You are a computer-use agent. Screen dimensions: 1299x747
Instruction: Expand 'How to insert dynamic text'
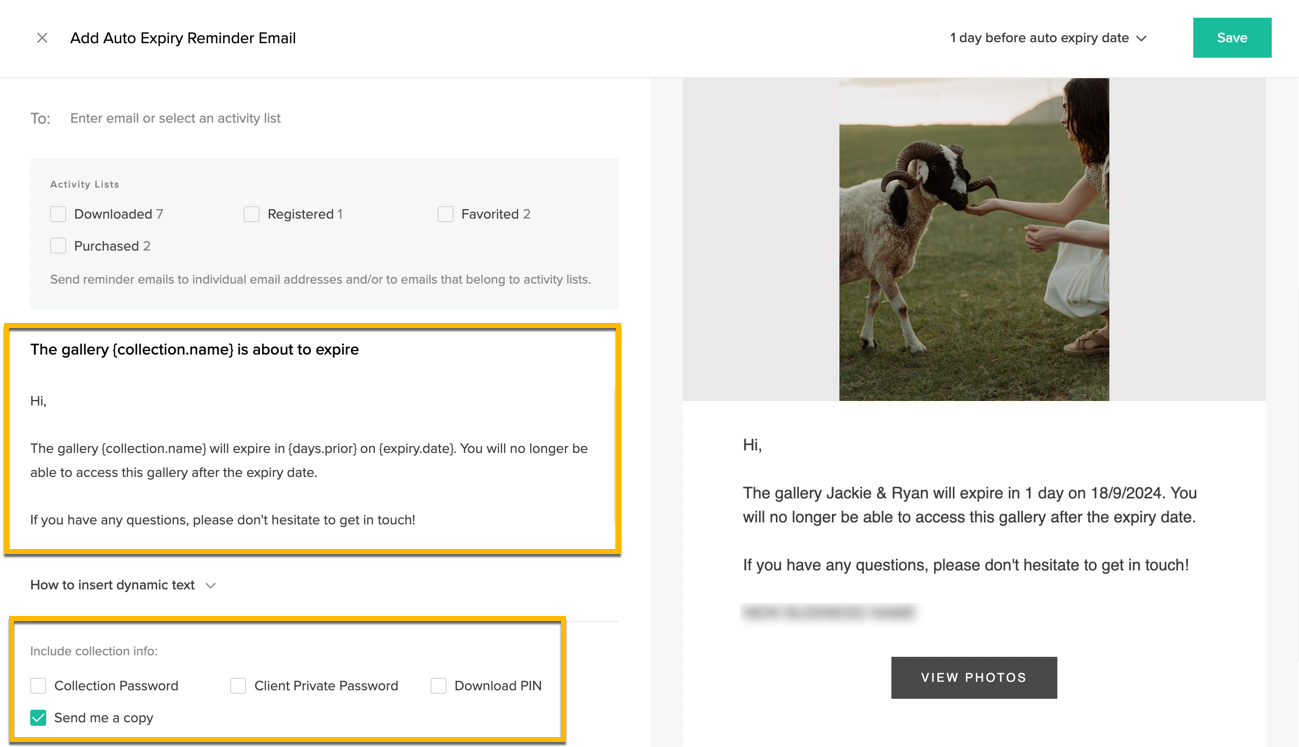(x=113, y=585)
